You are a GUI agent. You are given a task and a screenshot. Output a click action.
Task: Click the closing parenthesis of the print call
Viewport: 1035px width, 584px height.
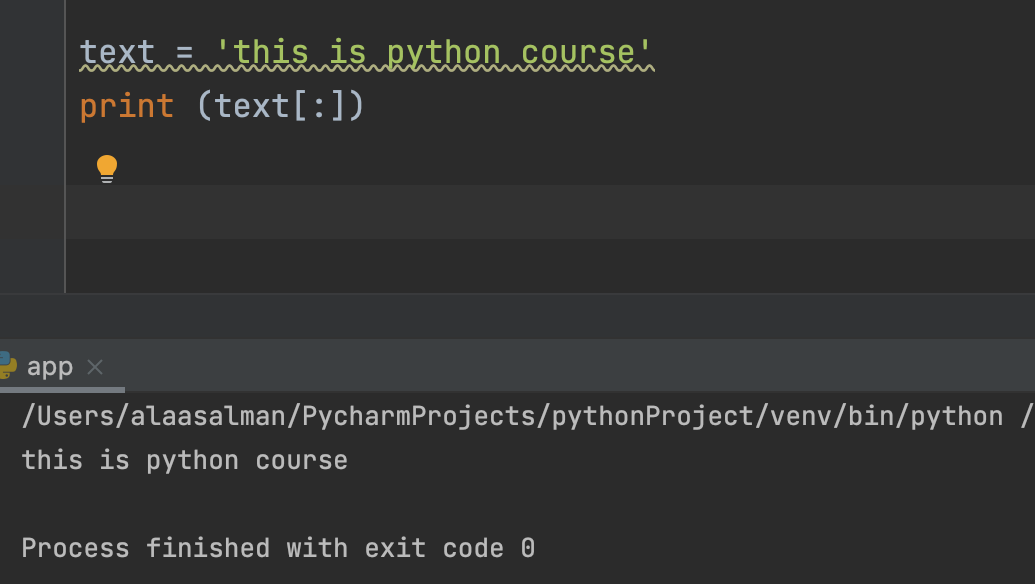pos(356,105)
